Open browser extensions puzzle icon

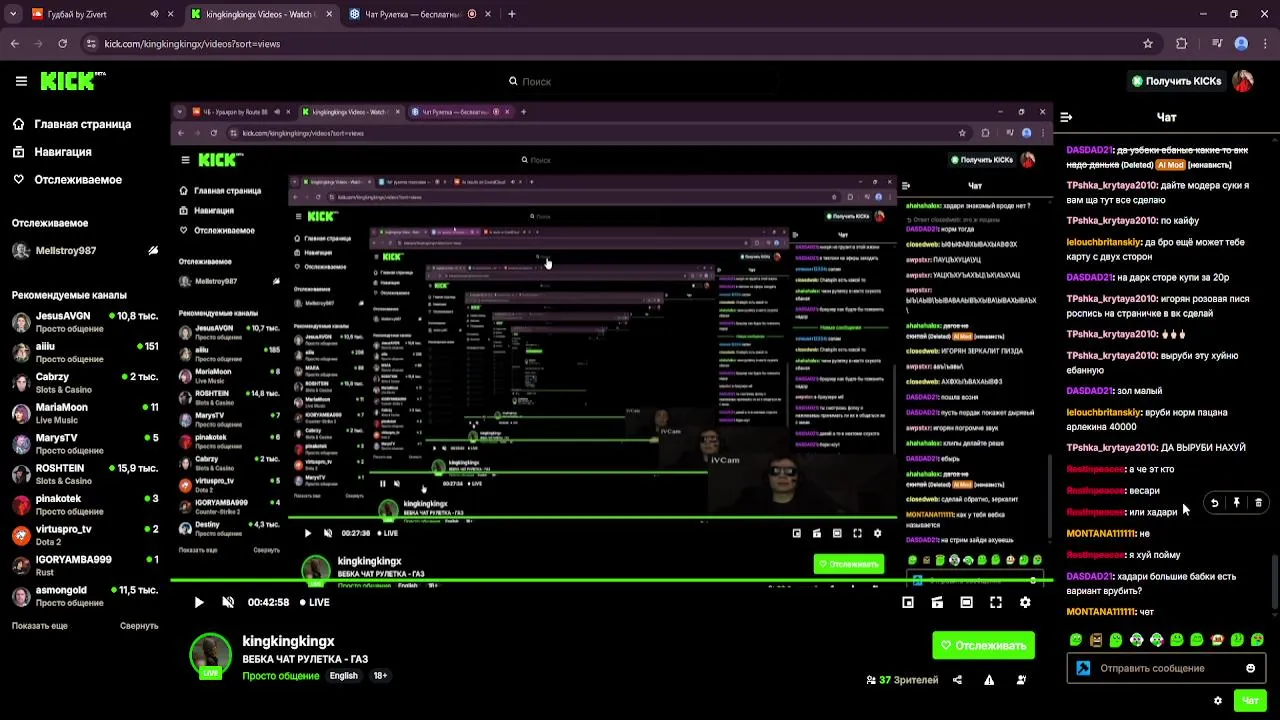pos(1182,44)
